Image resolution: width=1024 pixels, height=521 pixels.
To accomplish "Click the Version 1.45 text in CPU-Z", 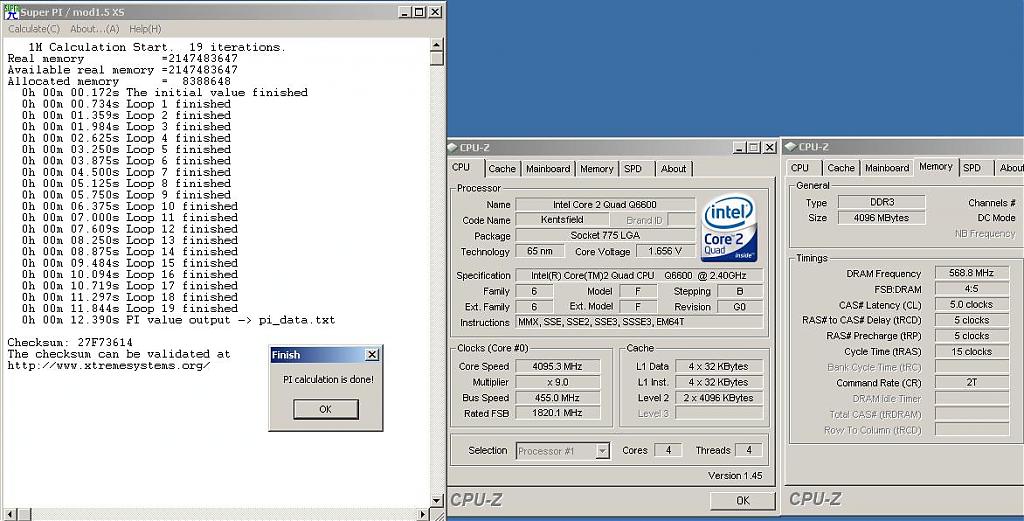I will pos(735,476).
